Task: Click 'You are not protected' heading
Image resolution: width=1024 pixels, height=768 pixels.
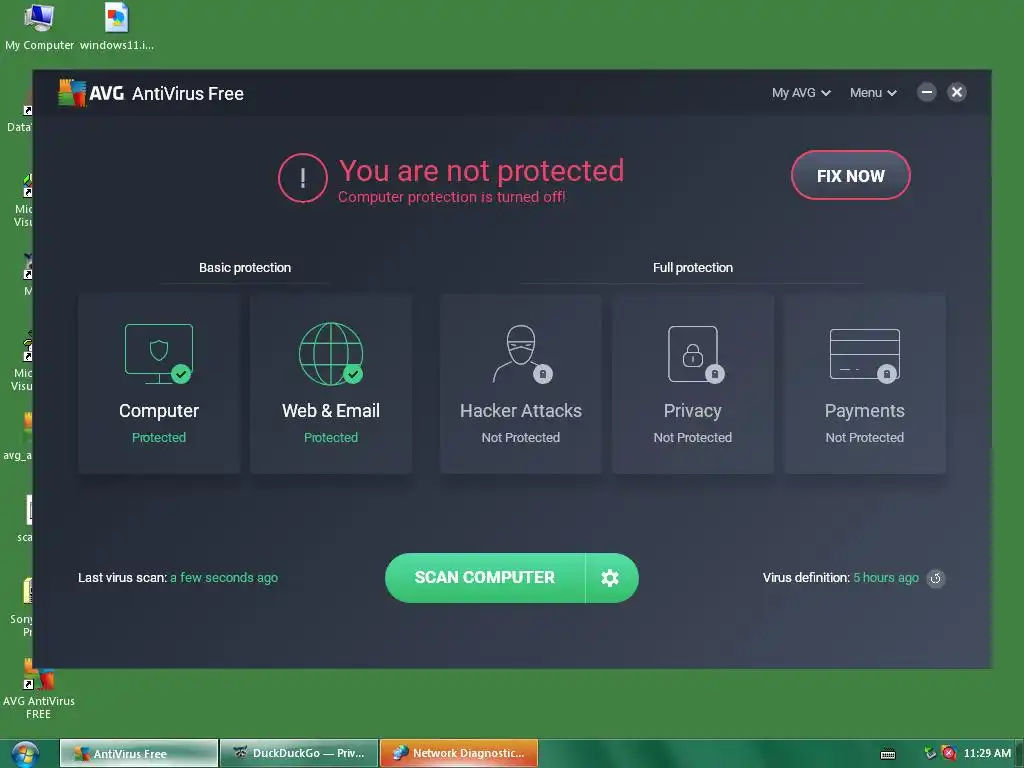Action: tap(481, 170)
